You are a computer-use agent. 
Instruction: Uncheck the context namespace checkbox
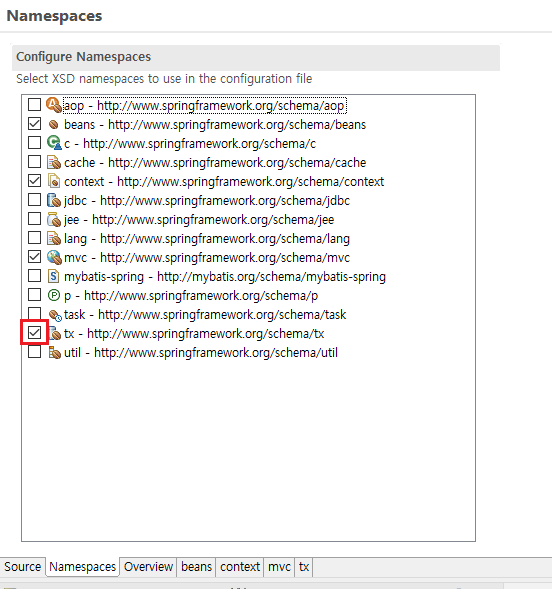35,181
